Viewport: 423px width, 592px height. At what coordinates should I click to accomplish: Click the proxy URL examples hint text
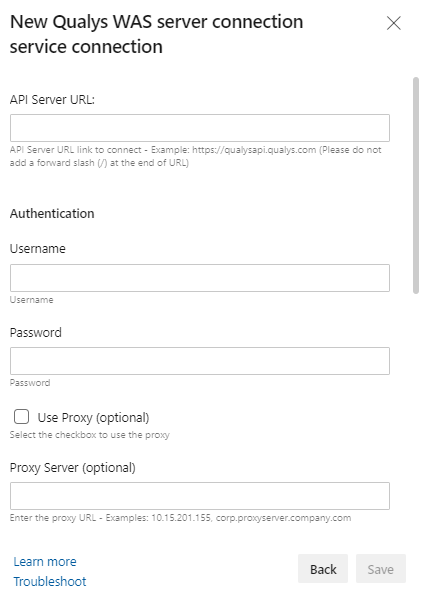click(181, 518)
